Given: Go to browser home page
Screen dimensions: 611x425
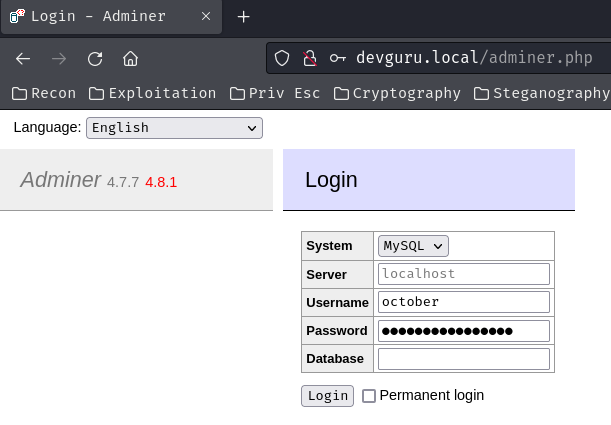Looking at the screenshot, I should (x=130, y=59).
